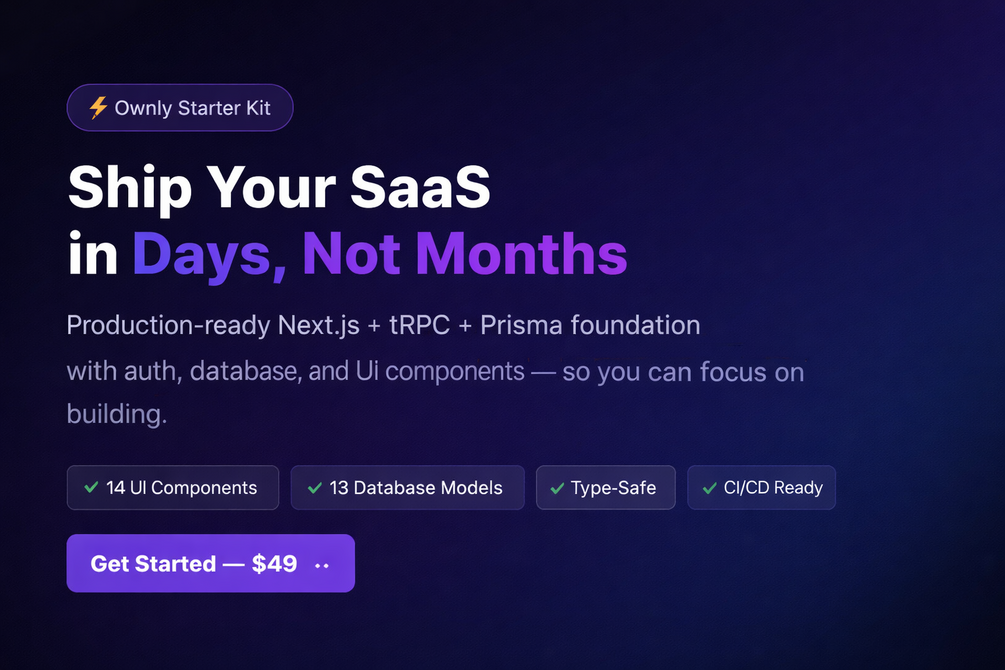Click checkmark beside 14 UI Components
1005x670 pixels.
(91, 488)
